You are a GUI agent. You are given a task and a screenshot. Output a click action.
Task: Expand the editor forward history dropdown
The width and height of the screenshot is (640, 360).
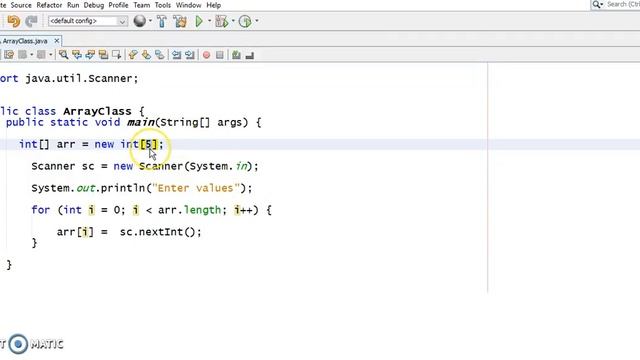point(51,55)
